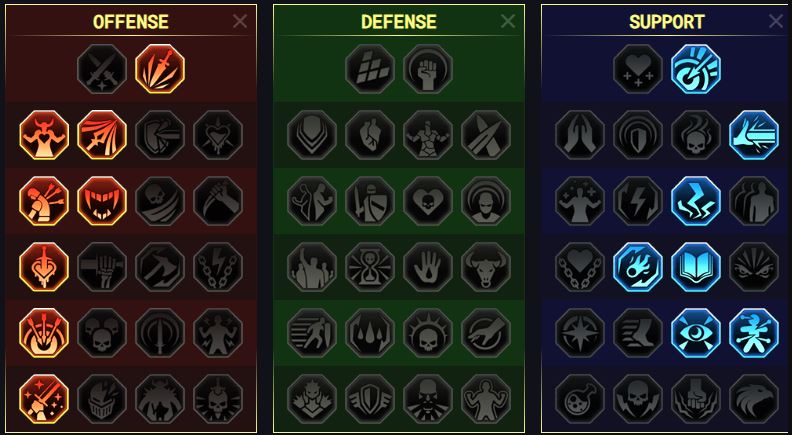Screen dimensions: 792x435
Task: Close the Support mastery tree
Action: 776,21
